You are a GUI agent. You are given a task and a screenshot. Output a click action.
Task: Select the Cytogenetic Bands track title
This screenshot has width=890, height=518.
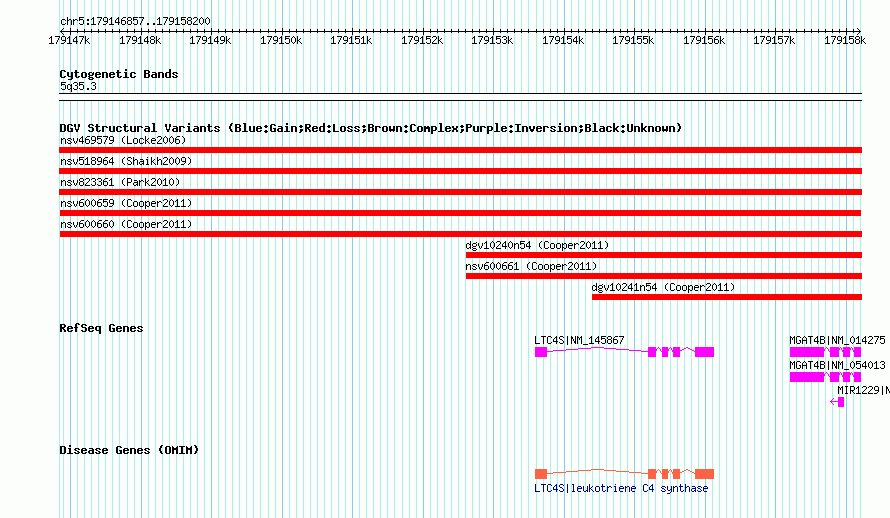pos(119,74)
